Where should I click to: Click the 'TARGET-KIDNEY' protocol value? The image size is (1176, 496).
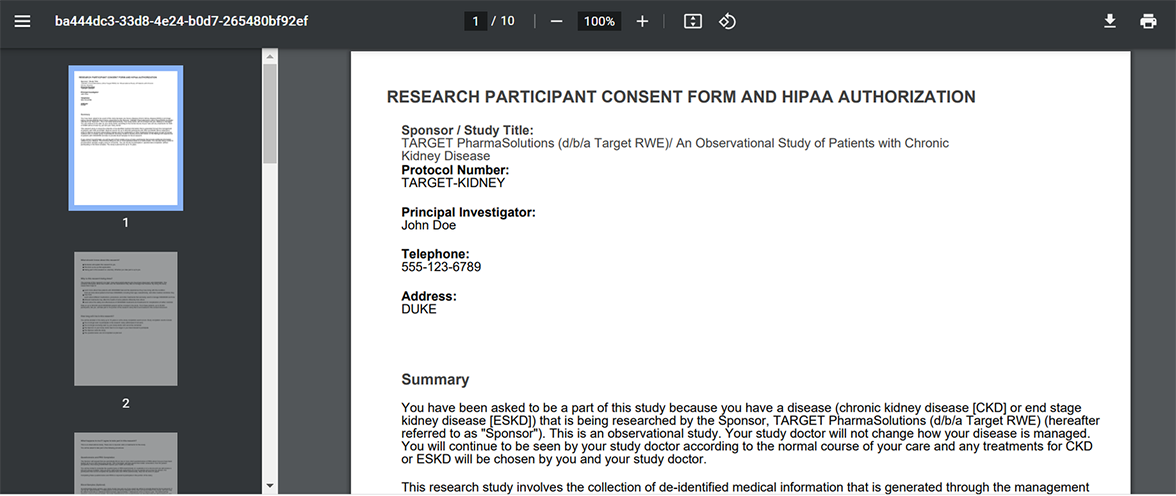[453, 182]
